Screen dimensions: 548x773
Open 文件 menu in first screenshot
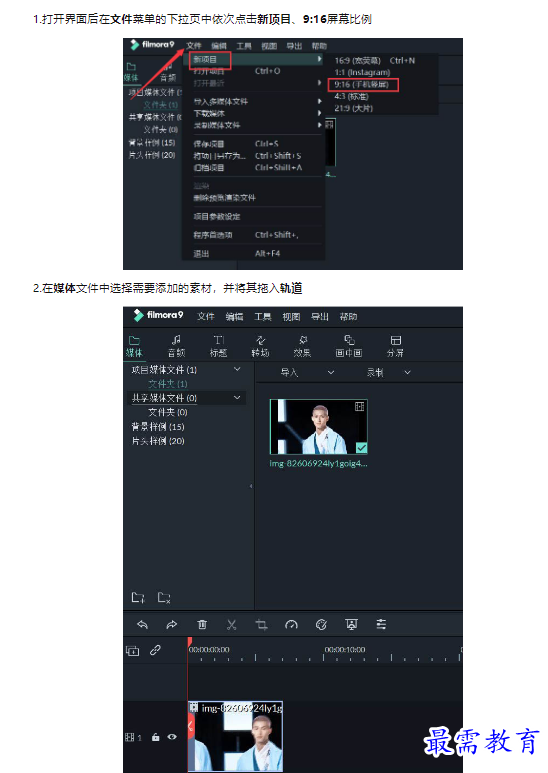(194, 45)
